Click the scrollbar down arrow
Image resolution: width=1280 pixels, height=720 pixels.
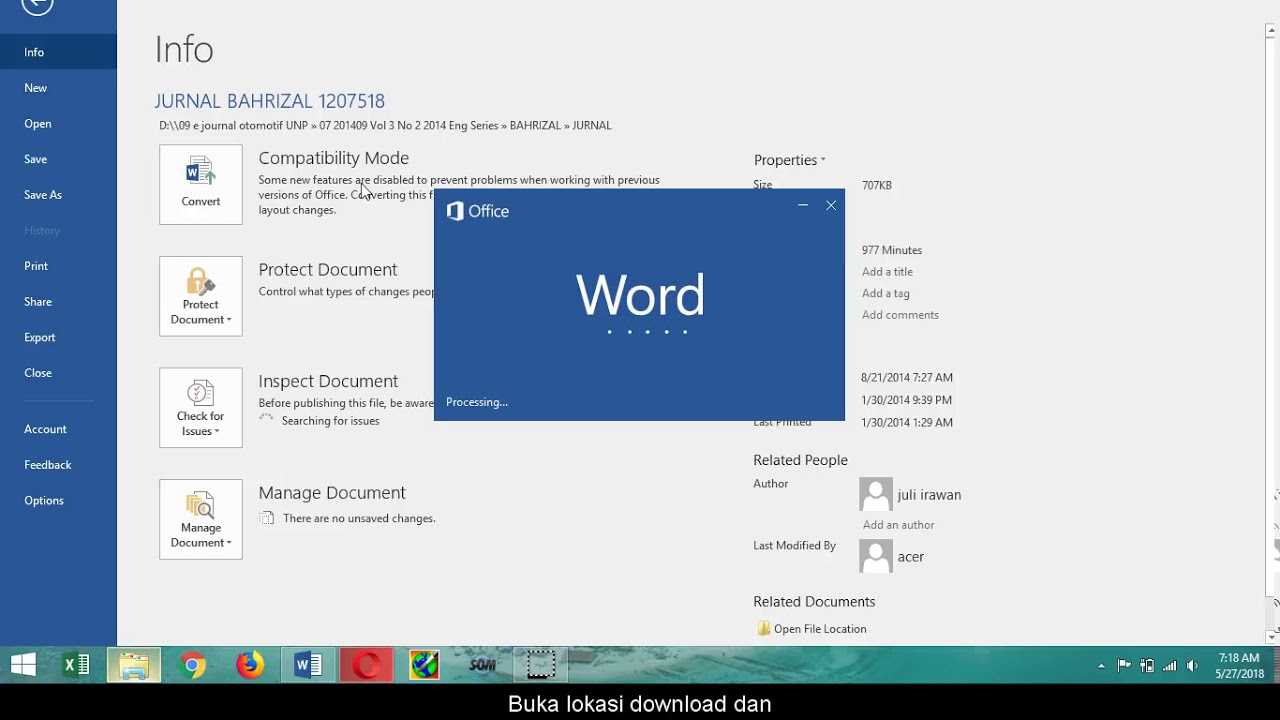pyautogui.click(x=1271, y=637)
